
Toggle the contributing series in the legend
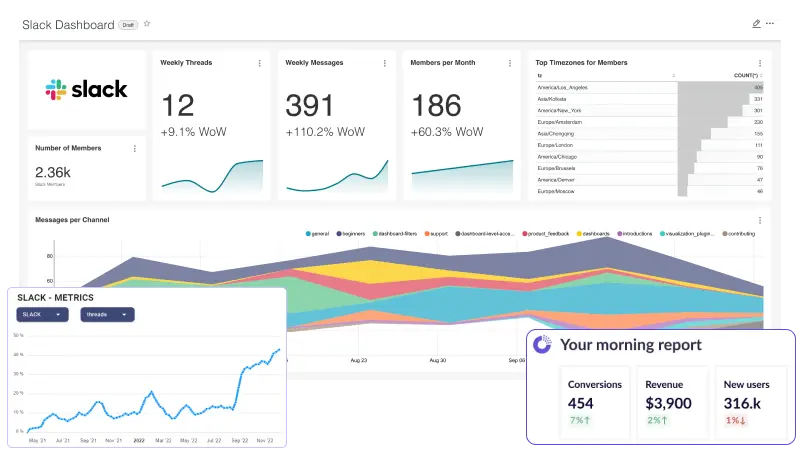pyautogui.click(x=738, y=234)
